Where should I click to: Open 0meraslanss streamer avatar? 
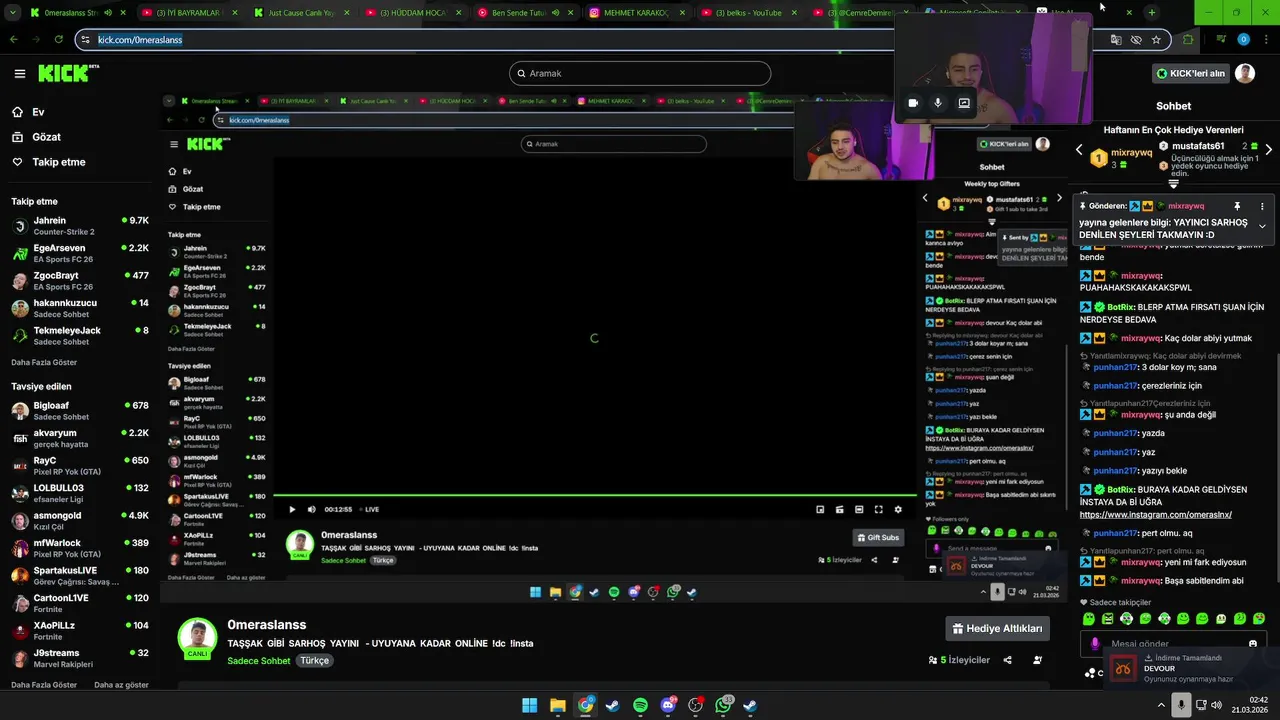[197, 637]
